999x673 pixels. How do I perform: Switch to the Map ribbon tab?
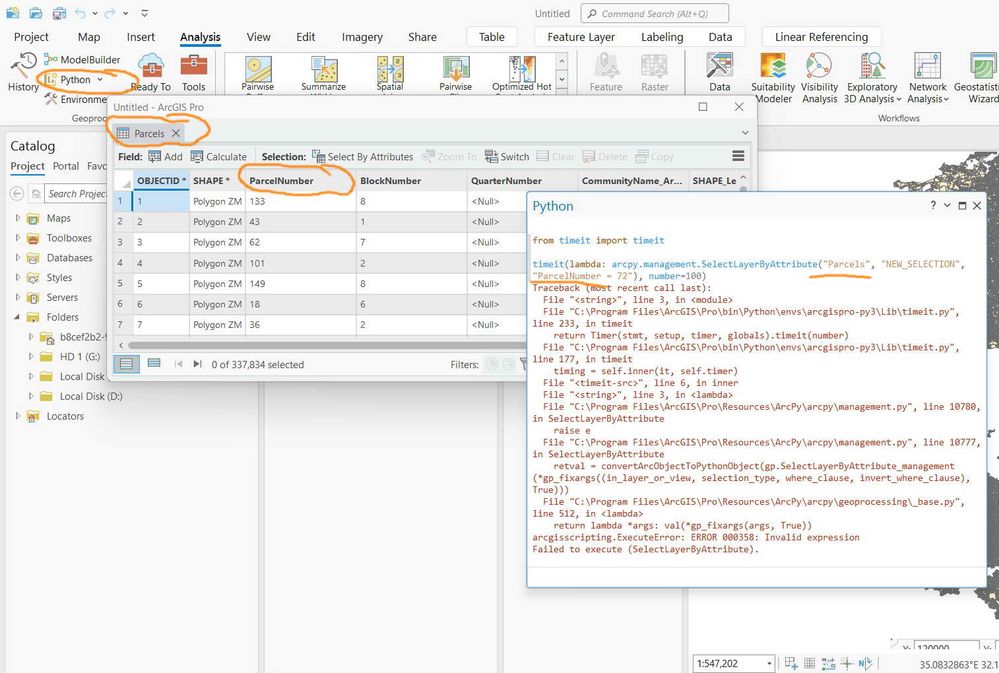point(89,37)
